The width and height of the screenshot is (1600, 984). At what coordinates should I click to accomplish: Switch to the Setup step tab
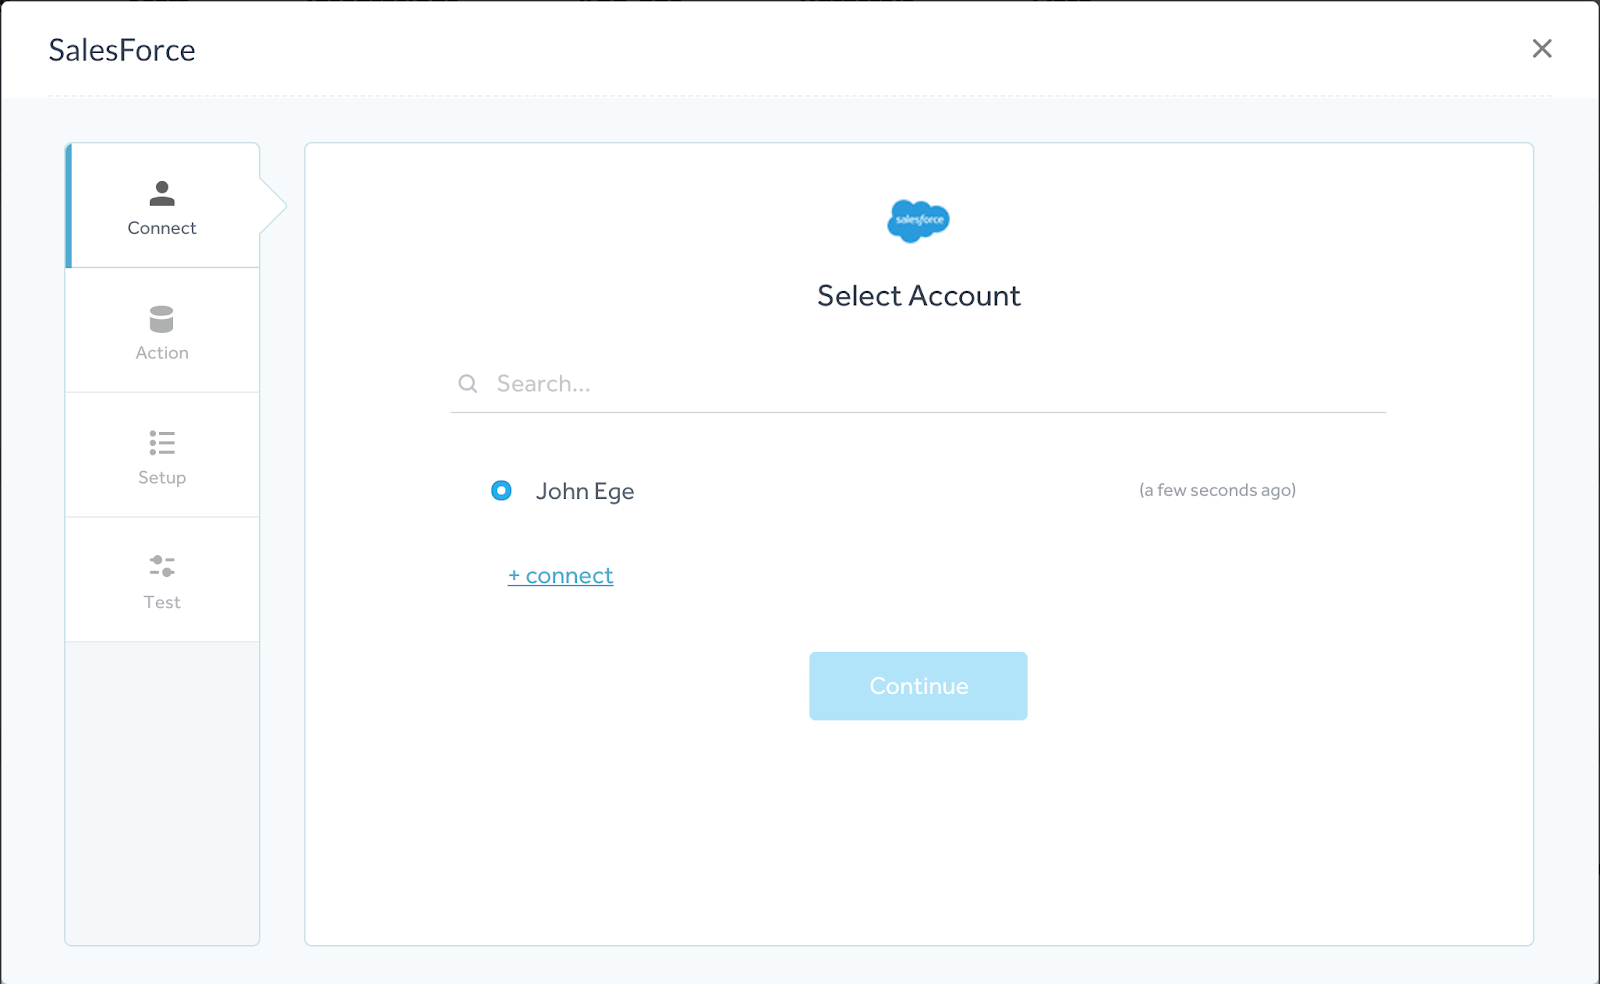click(x=162, y=456)
